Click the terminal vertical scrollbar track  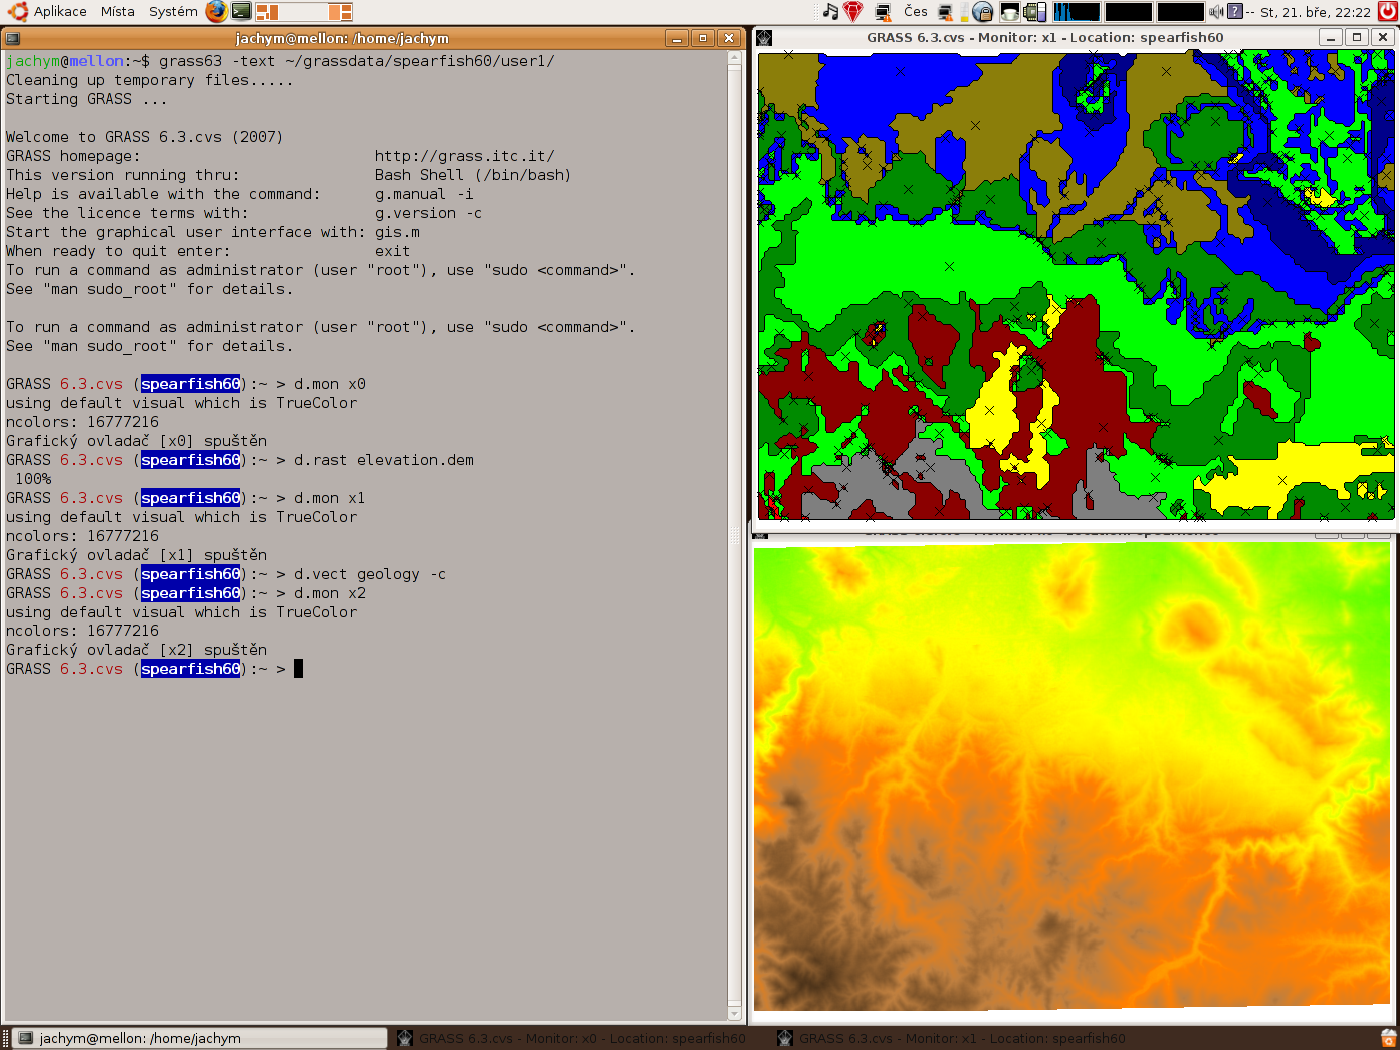[x=735, y=536]
